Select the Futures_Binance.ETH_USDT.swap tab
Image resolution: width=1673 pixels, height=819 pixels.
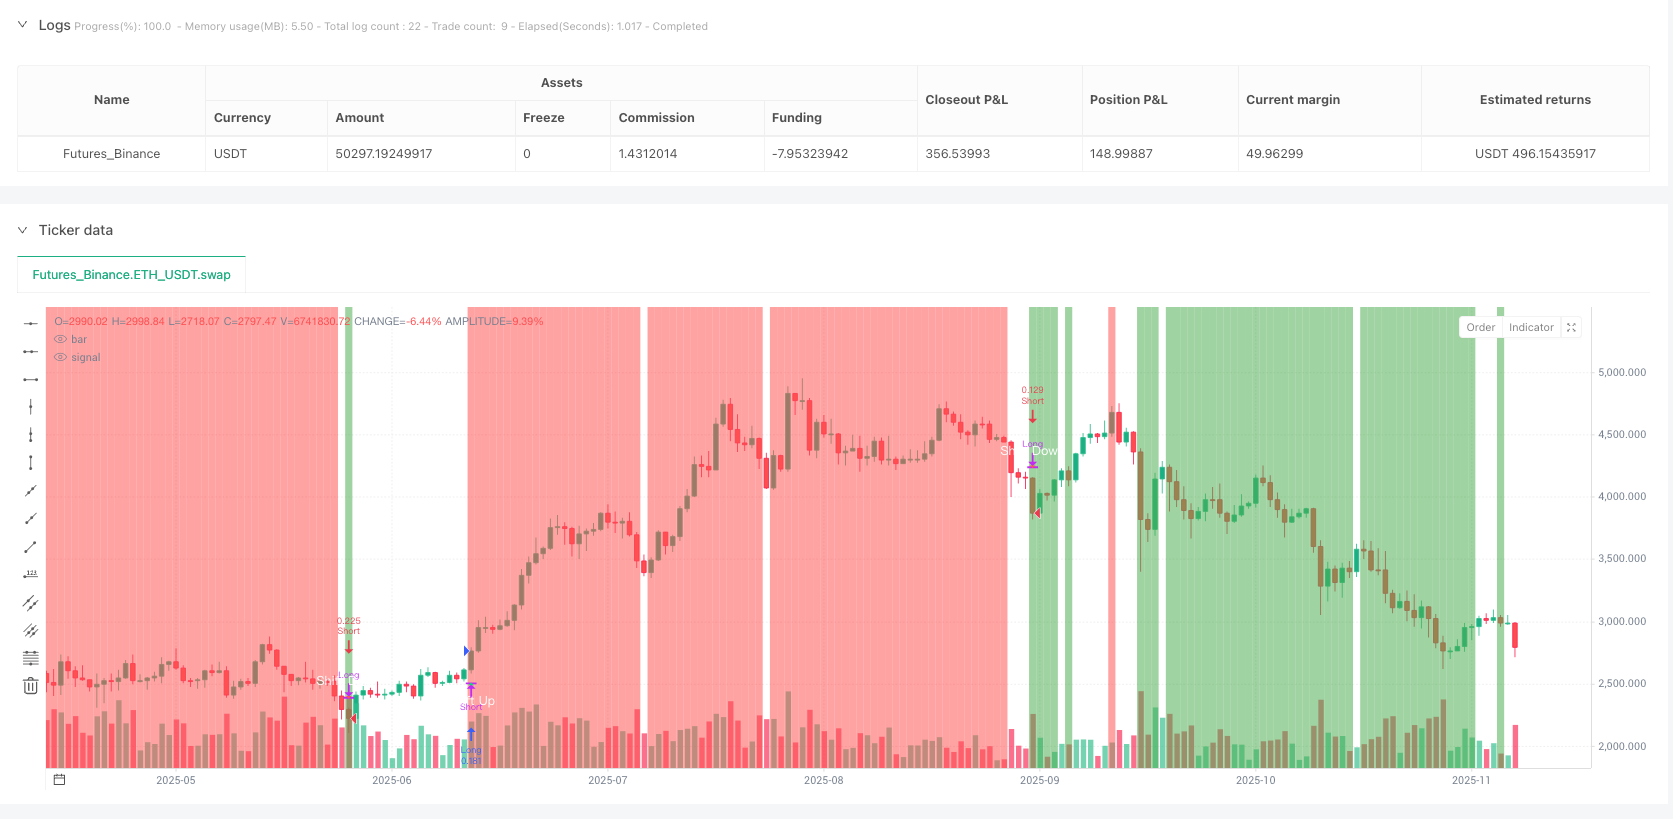tap(131, 275)
